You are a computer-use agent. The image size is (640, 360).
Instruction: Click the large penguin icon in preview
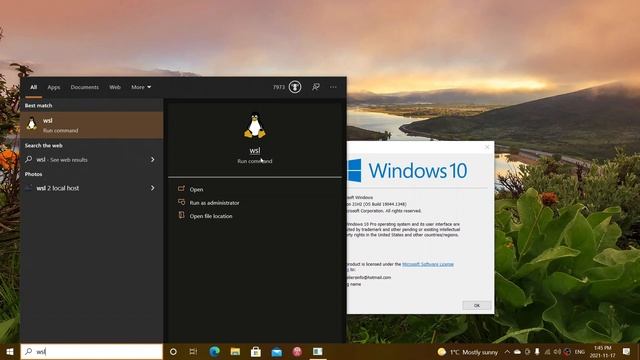point(255,125)
